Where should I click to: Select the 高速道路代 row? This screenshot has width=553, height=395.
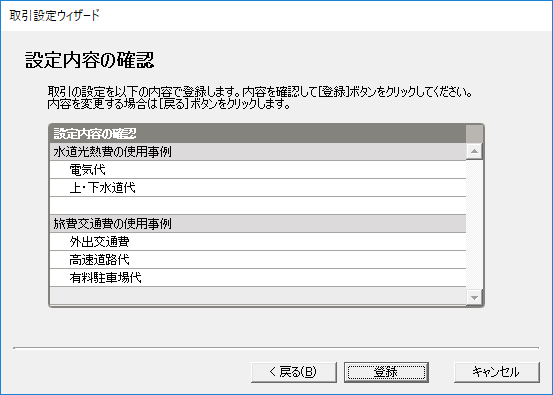258,260
